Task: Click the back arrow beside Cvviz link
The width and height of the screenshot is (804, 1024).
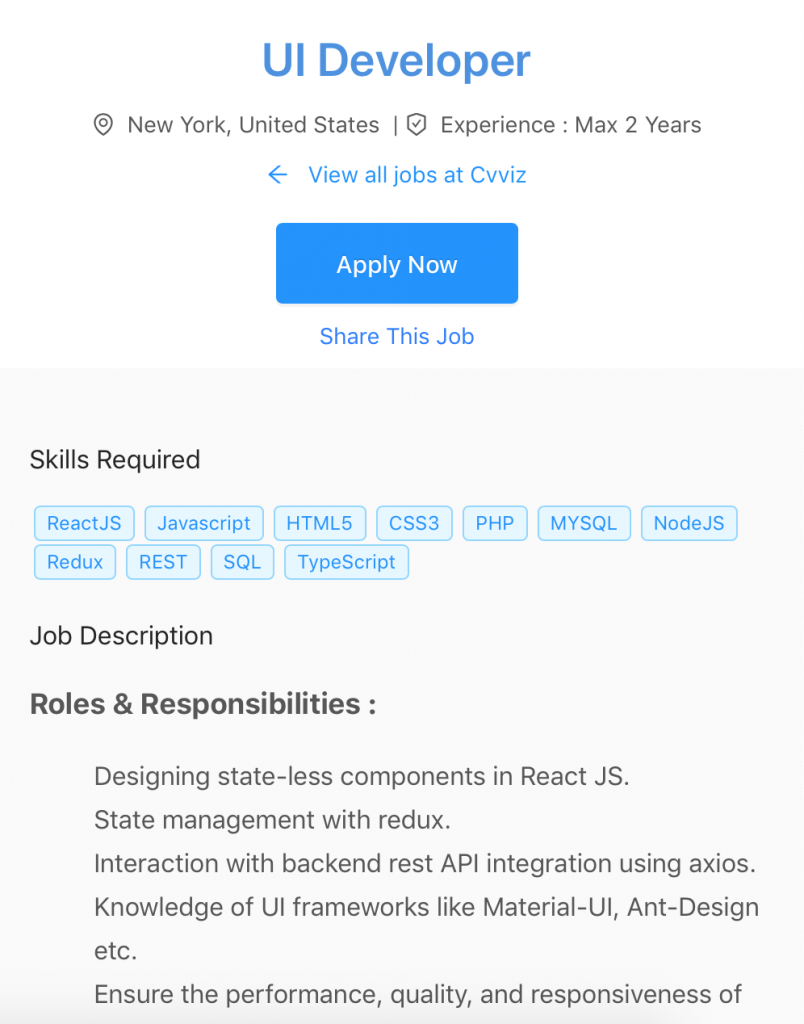Action: [277, 175]
